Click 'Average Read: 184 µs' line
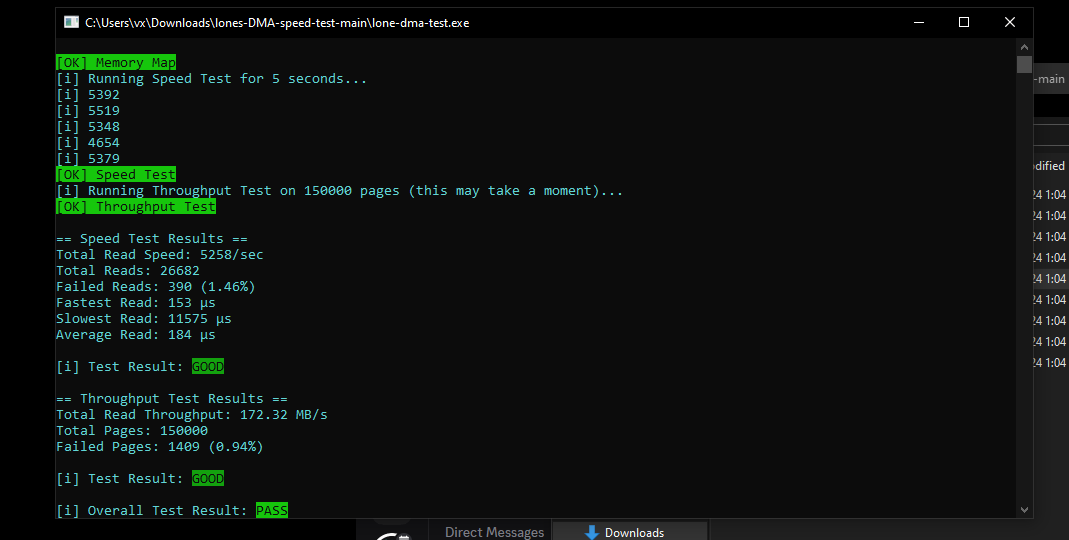1069x540 pixels. tap(136, 335)
